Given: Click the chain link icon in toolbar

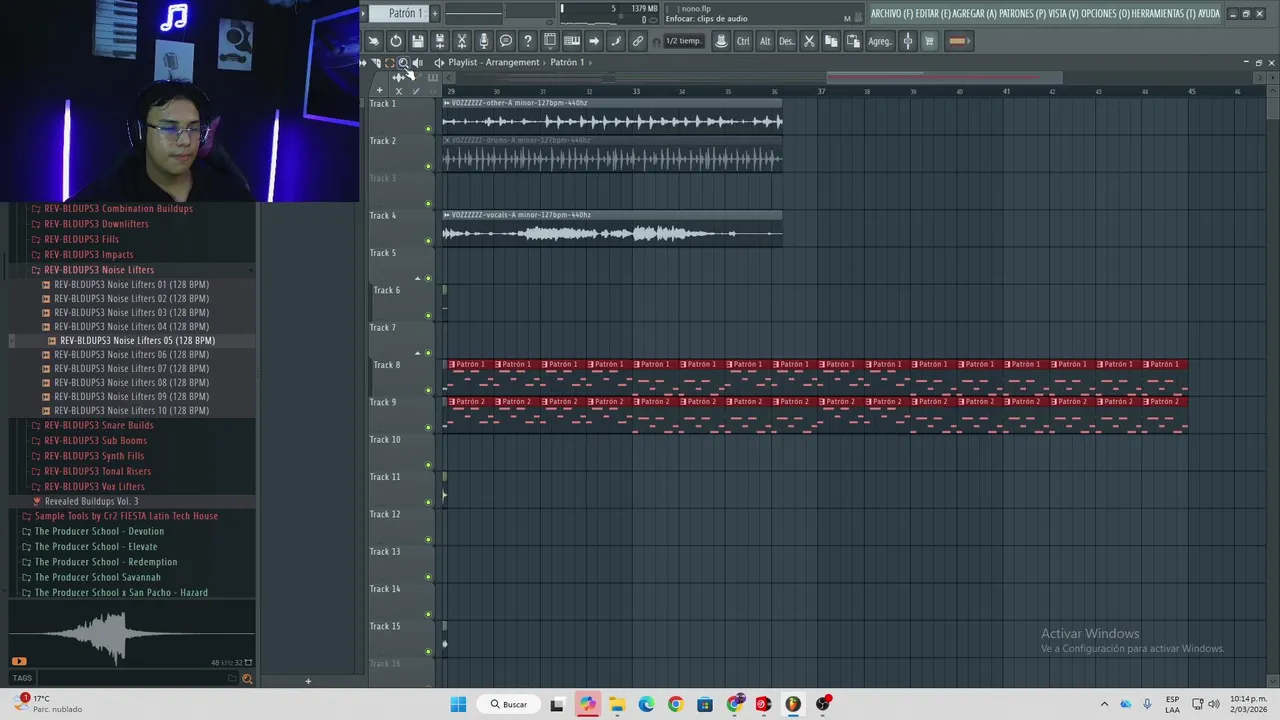Looking at the screenshot, I should pyautogui.click(x=638, y=41).
